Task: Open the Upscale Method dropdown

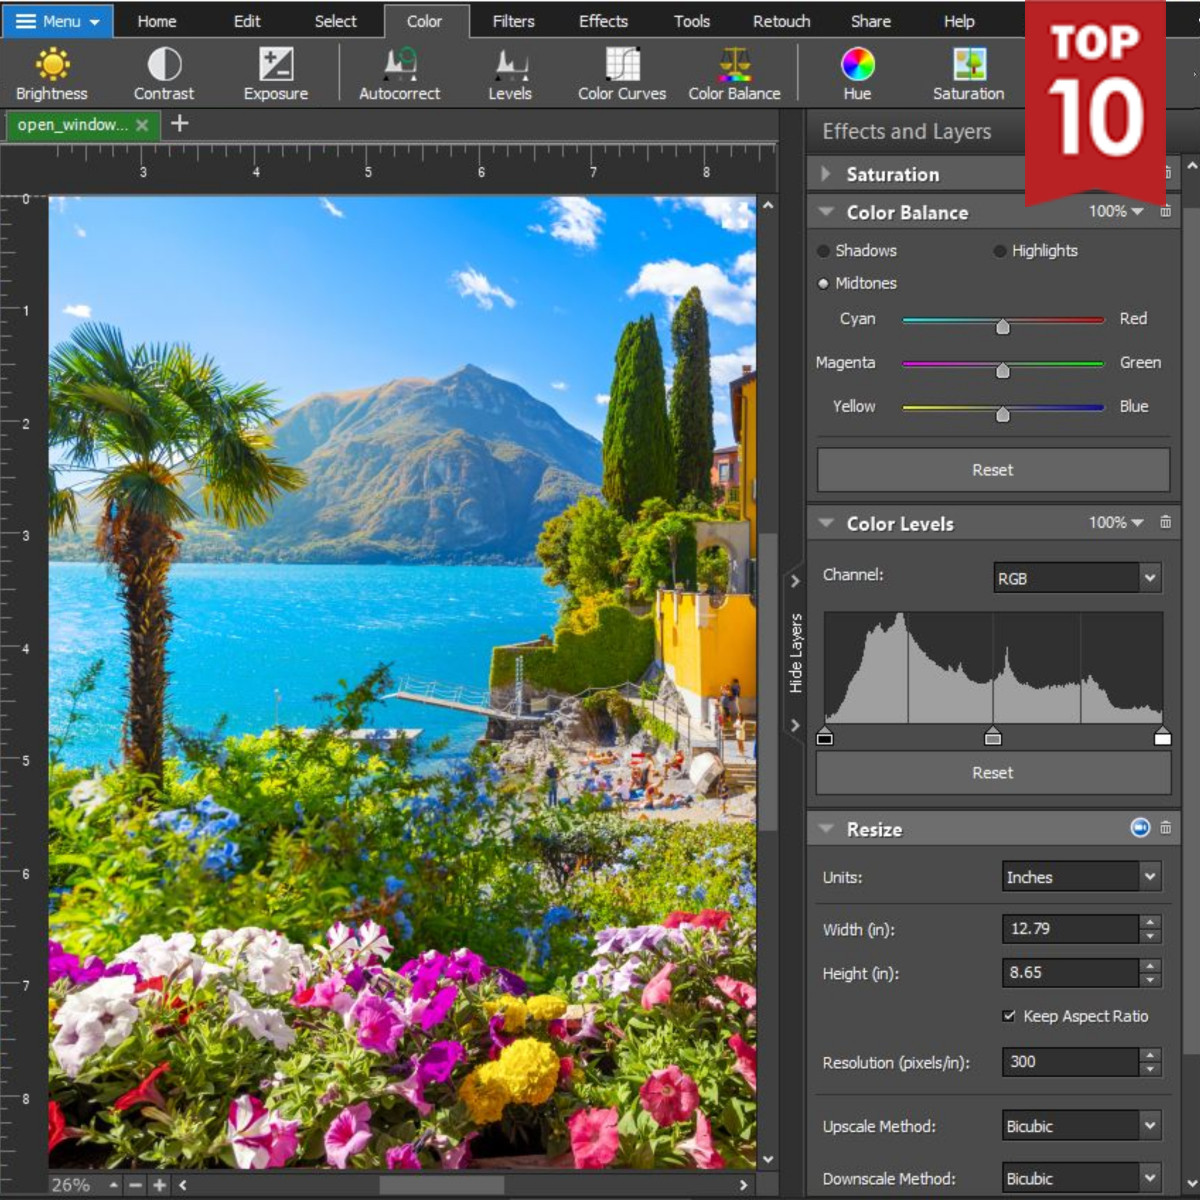Action: tap(1081, 1126)
